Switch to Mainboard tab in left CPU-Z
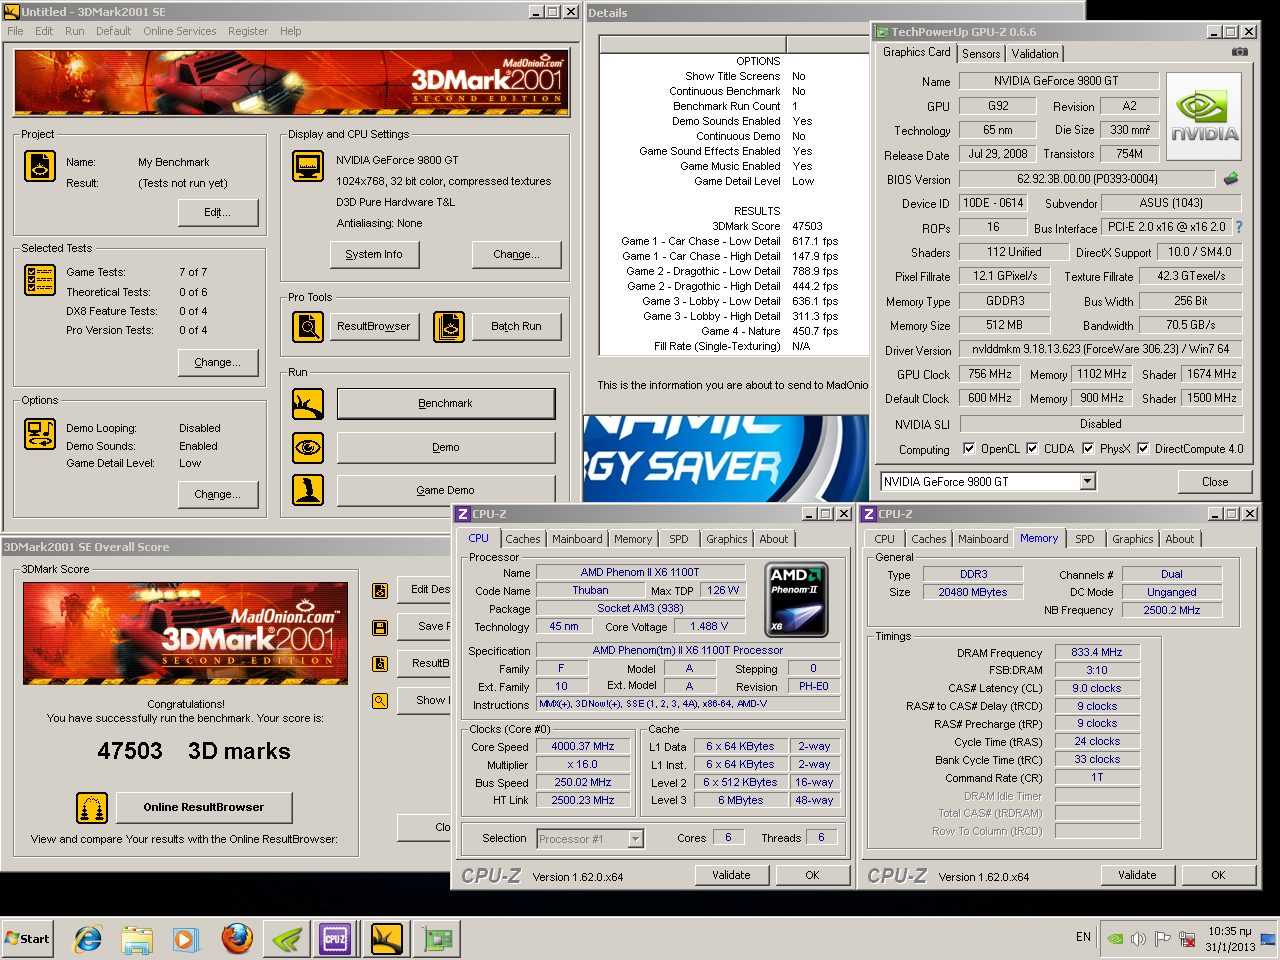Viewport: 1280px width, 960px height. (577, 539)
